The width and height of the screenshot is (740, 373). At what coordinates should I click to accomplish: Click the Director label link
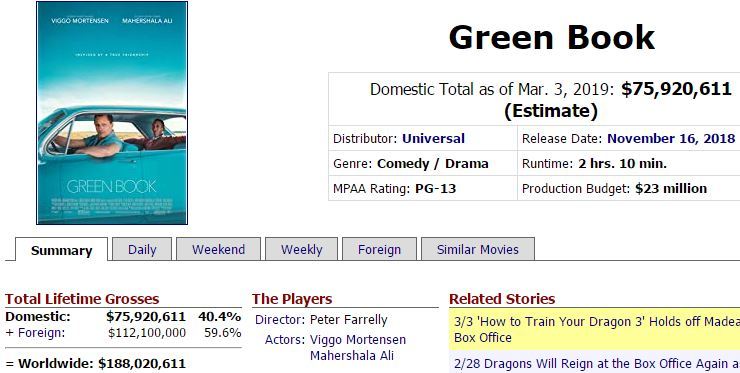(280, 320)
